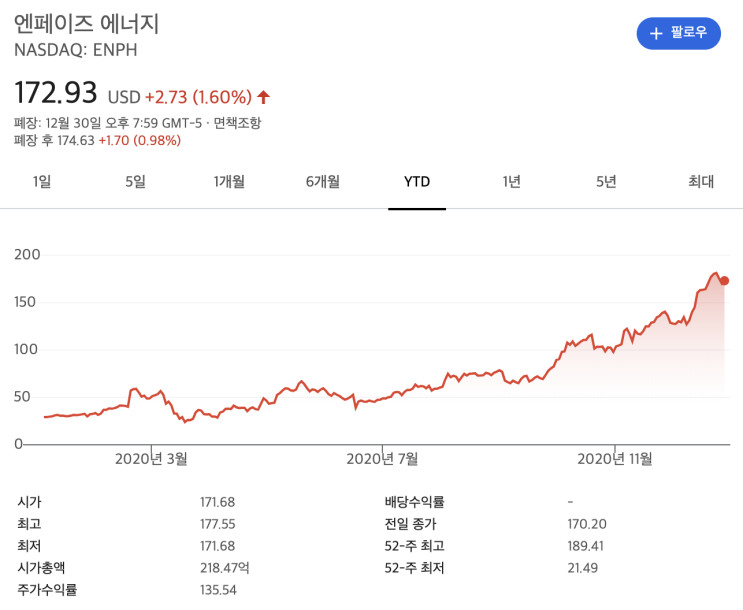This screenshot has width=743, height=610.
Task: Select the 5일 time range tab
Action: (x=135, y=182)
